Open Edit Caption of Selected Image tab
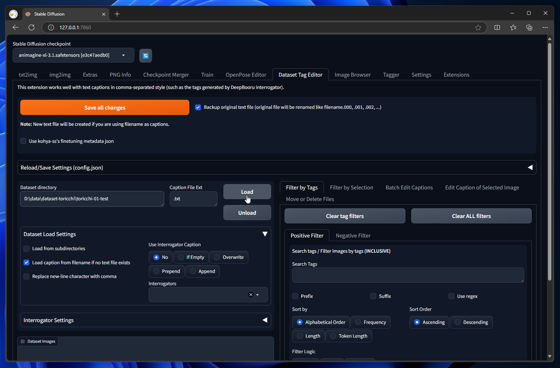 pos(482,188)
